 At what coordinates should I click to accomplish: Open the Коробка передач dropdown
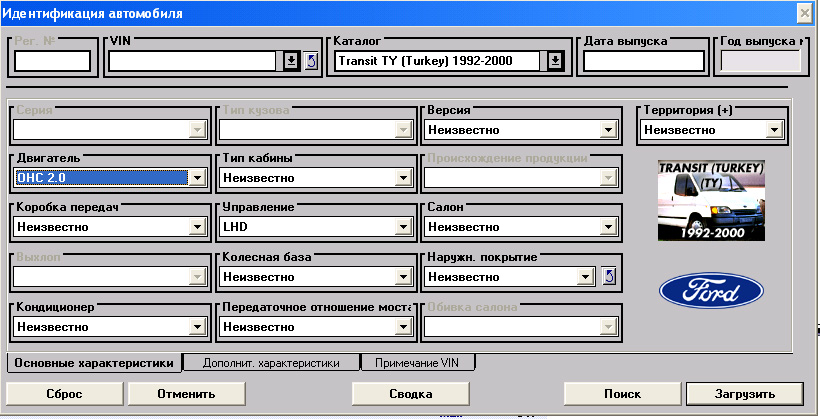[x=197, y=227]
